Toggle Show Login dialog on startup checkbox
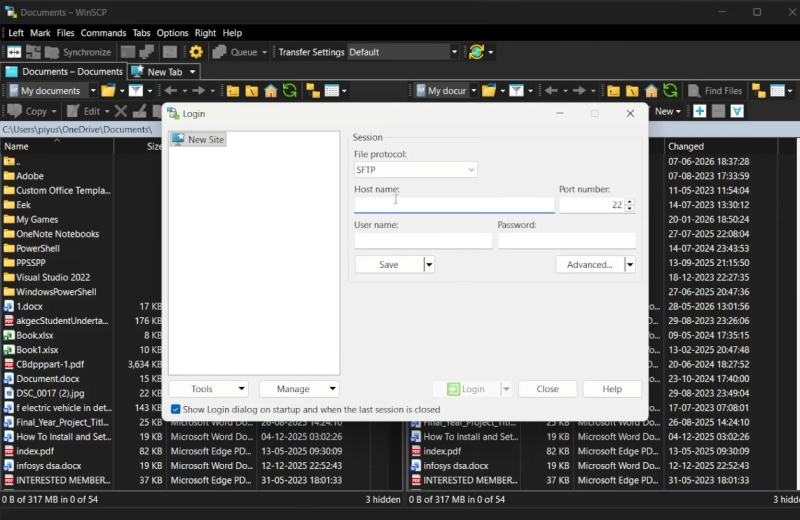 pyautogui.click(x=176, y=409)
